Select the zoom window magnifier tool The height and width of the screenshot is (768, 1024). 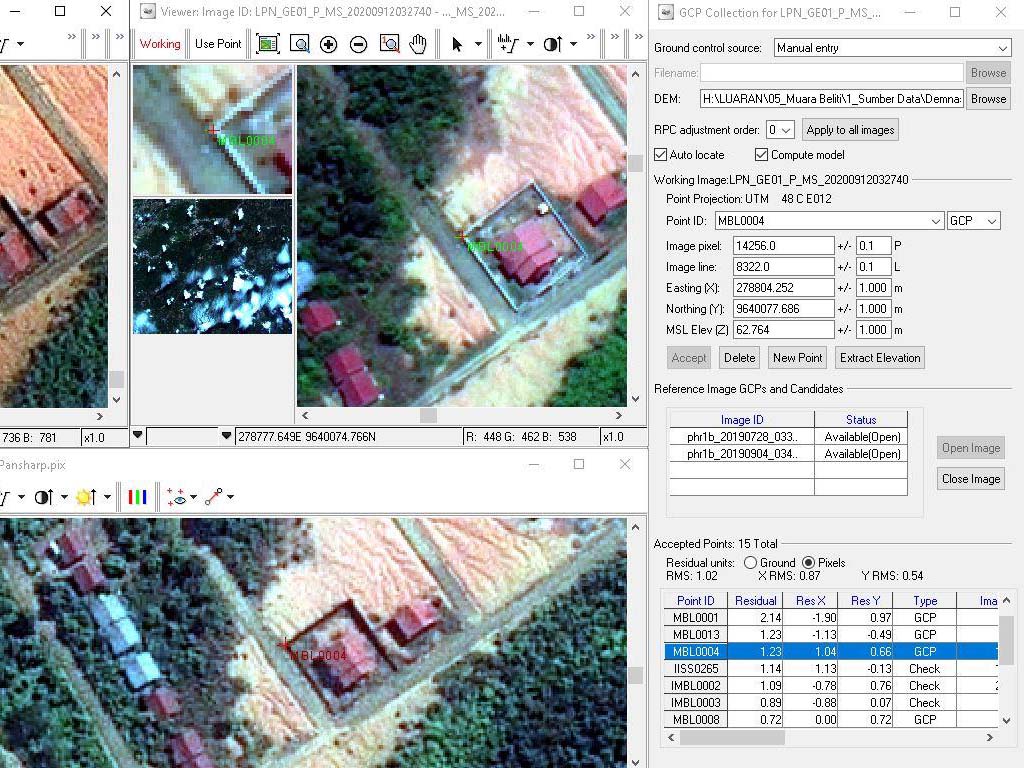tap(299, 44)
